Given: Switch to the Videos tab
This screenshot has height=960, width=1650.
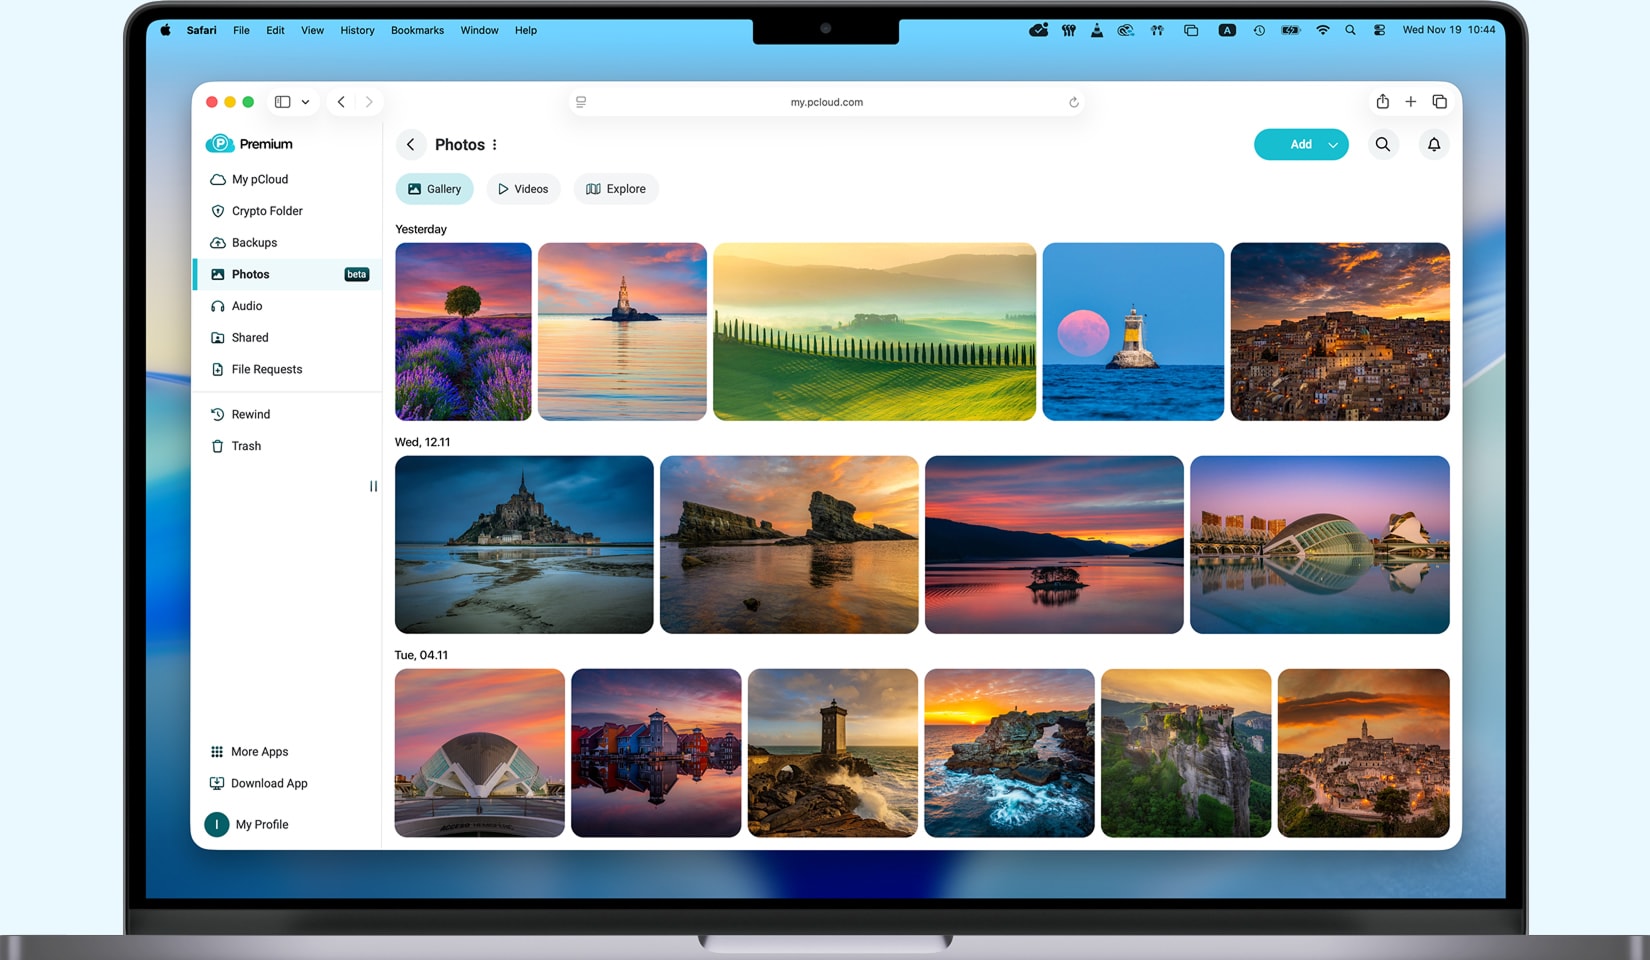Looking at the screenshot, I should (523, 189).
